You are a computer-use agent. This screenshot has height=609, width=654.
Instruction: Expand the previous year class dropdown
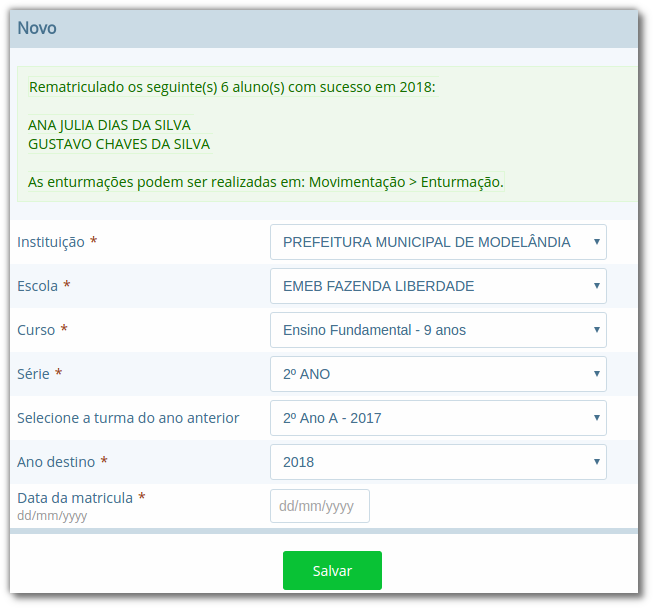point(438,418)
